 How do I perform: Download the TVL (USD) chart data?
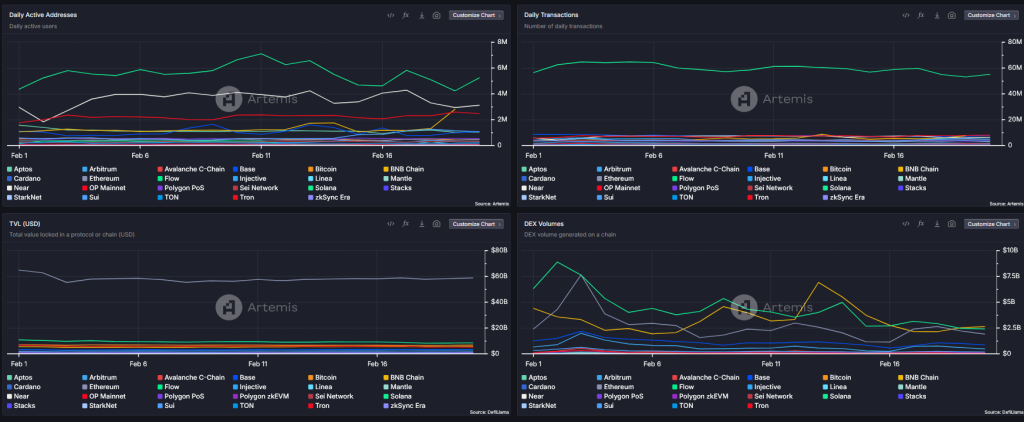click(x=421, y=223)
